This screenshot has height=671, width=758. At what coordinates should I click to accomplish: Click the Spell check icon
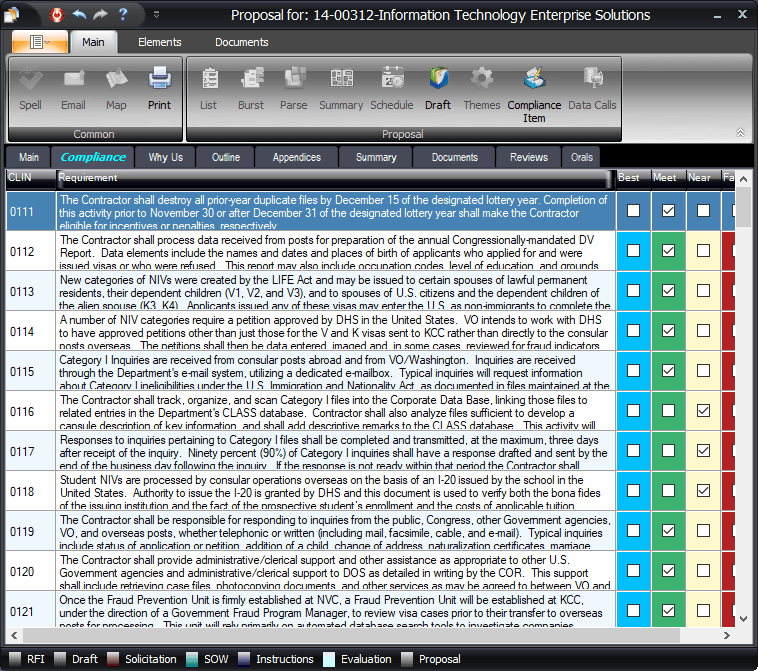[30, 79]
